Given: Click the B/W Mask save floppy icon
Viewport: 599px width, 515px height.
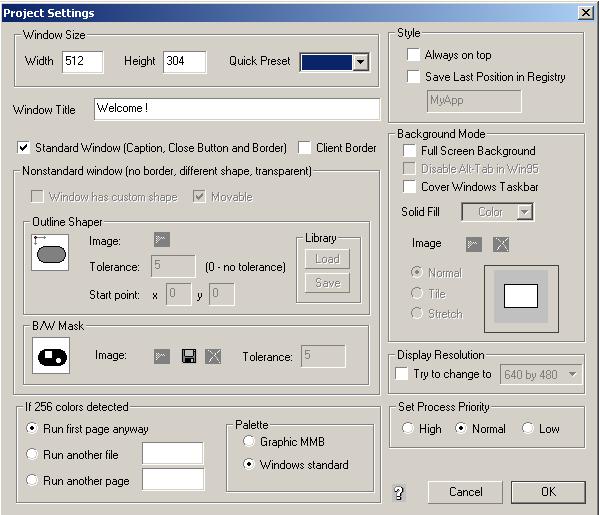Looking at the screenshot, I should (x=189, y=356).
